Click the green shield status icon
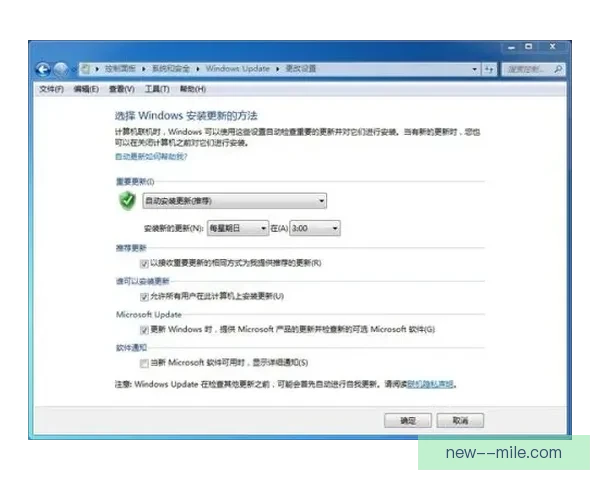600x480 pixels. tap(127, 201)
